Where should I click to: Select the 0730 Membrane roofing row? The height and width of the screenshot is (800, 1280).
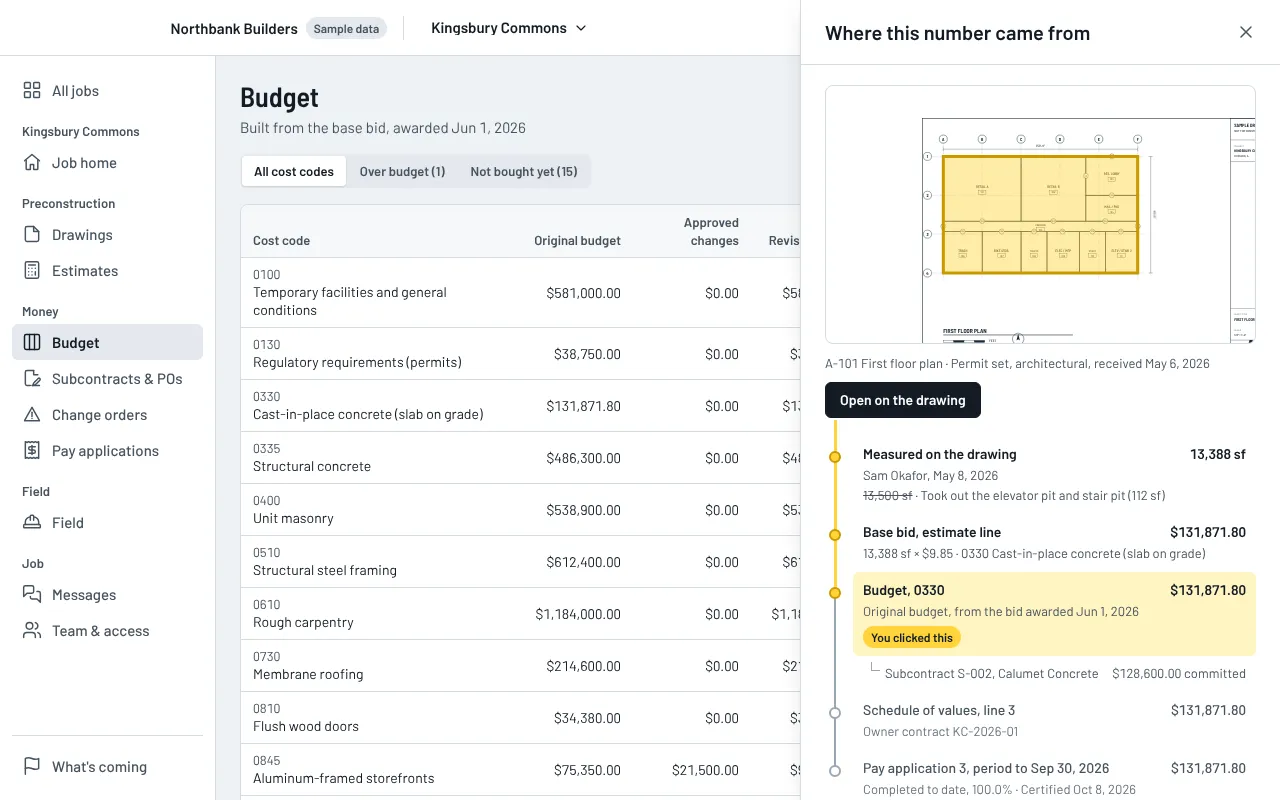[x=520, y=666]
